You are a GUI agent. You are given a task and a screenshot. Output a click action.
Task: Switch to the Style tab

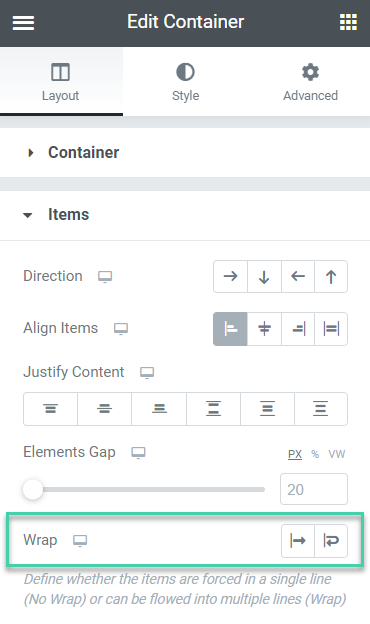coord(185,82)
